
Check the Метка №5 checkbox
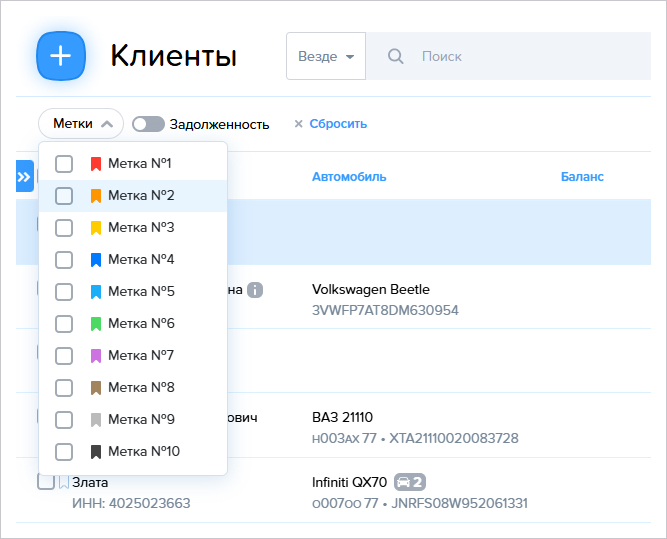[64, 292]
